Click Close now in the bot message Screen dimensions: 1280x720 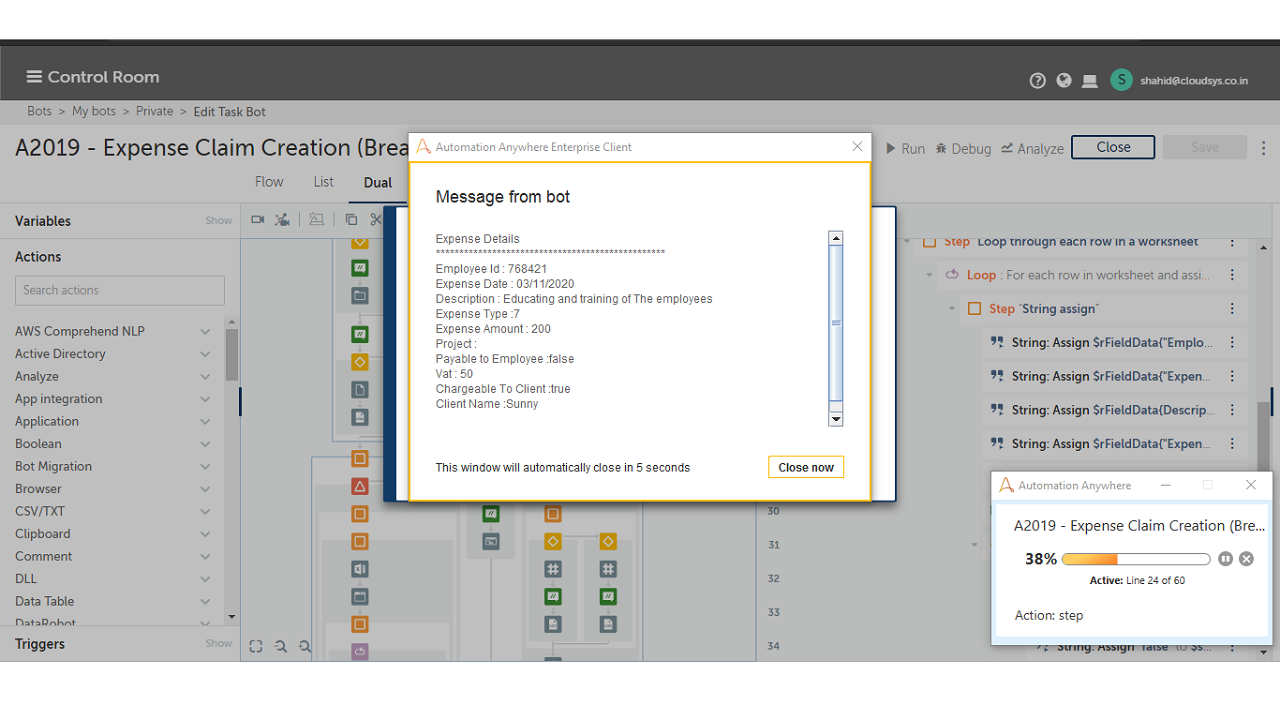806,467
